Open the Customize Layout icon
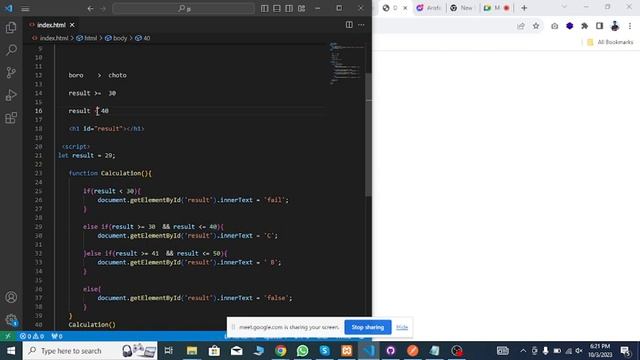The image size is (640, 360). 302,9
